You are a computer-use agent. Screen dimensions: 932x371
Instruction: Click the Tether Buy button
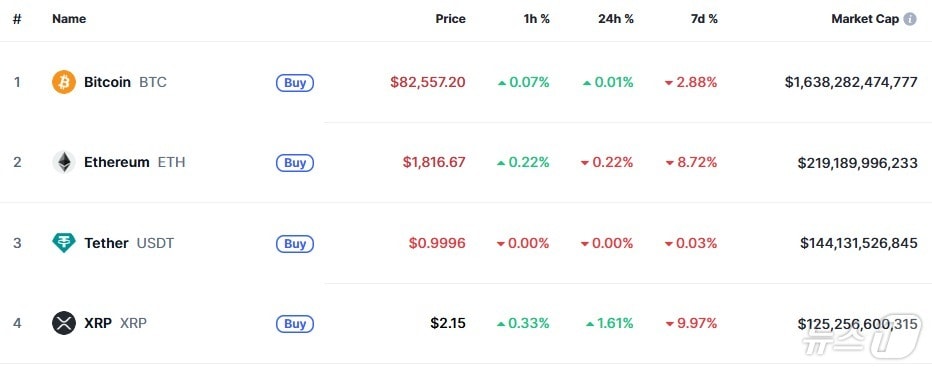(x=295, y=243)
